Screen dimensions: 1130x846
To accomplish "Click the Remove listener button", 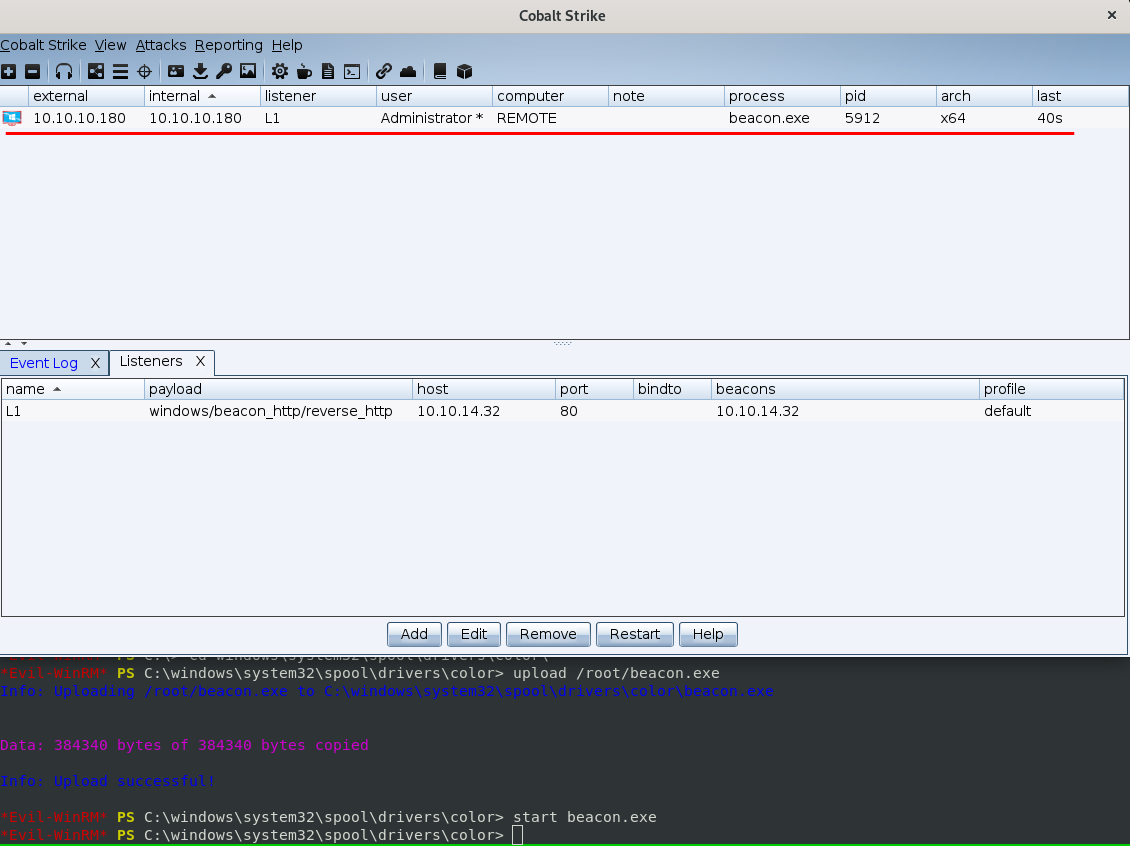I will pyautogui.click(x=548, y=634).
